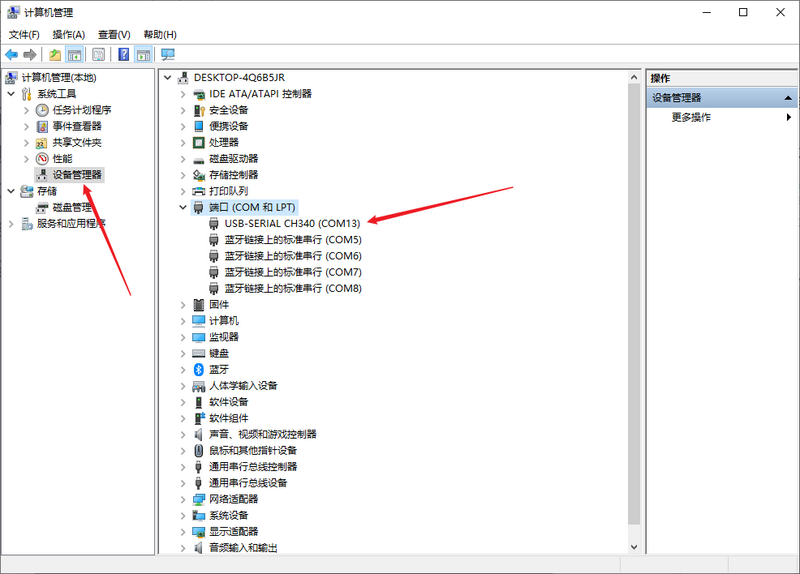The height and width of the screenshot is (574, 800).
Task: Expand the IDE ATA/ATAPI 控制器 node
Action: pos(183,94)
